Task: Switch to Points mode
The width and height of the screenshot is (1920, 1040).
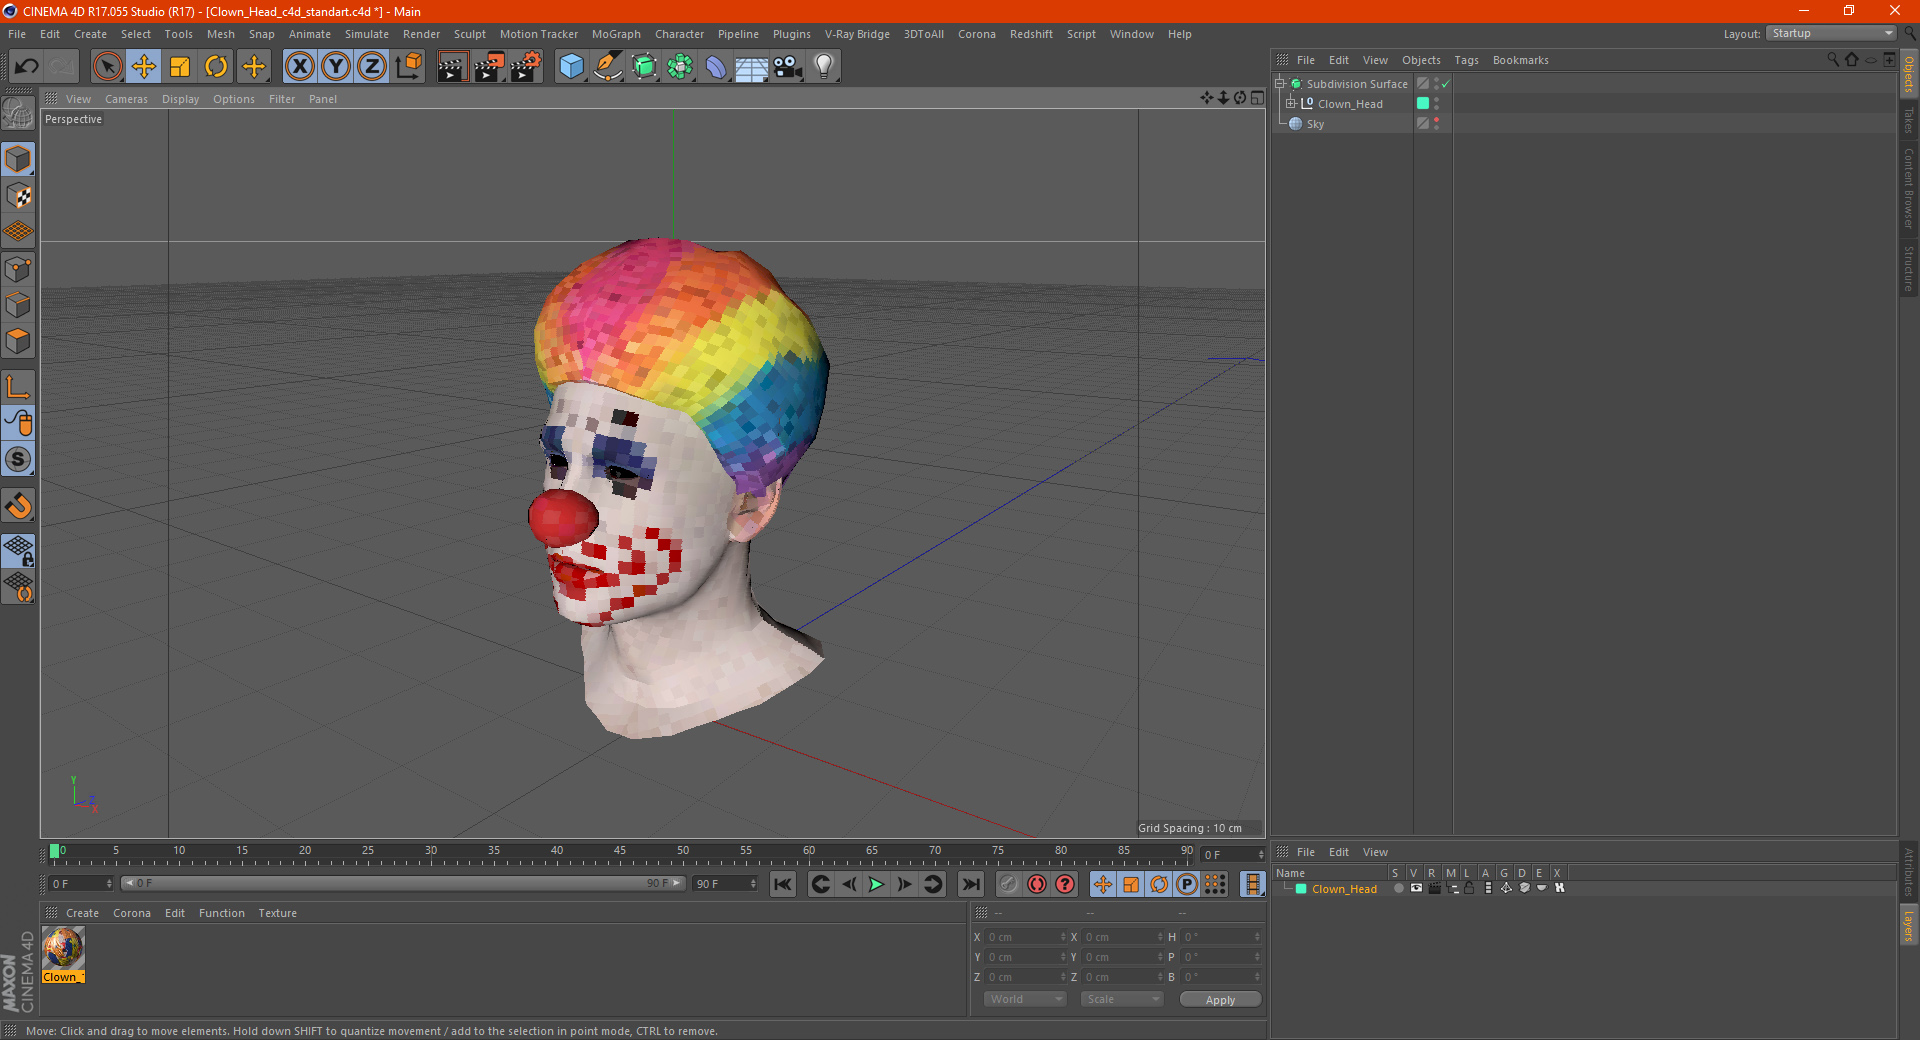Action: pos(18,269)
